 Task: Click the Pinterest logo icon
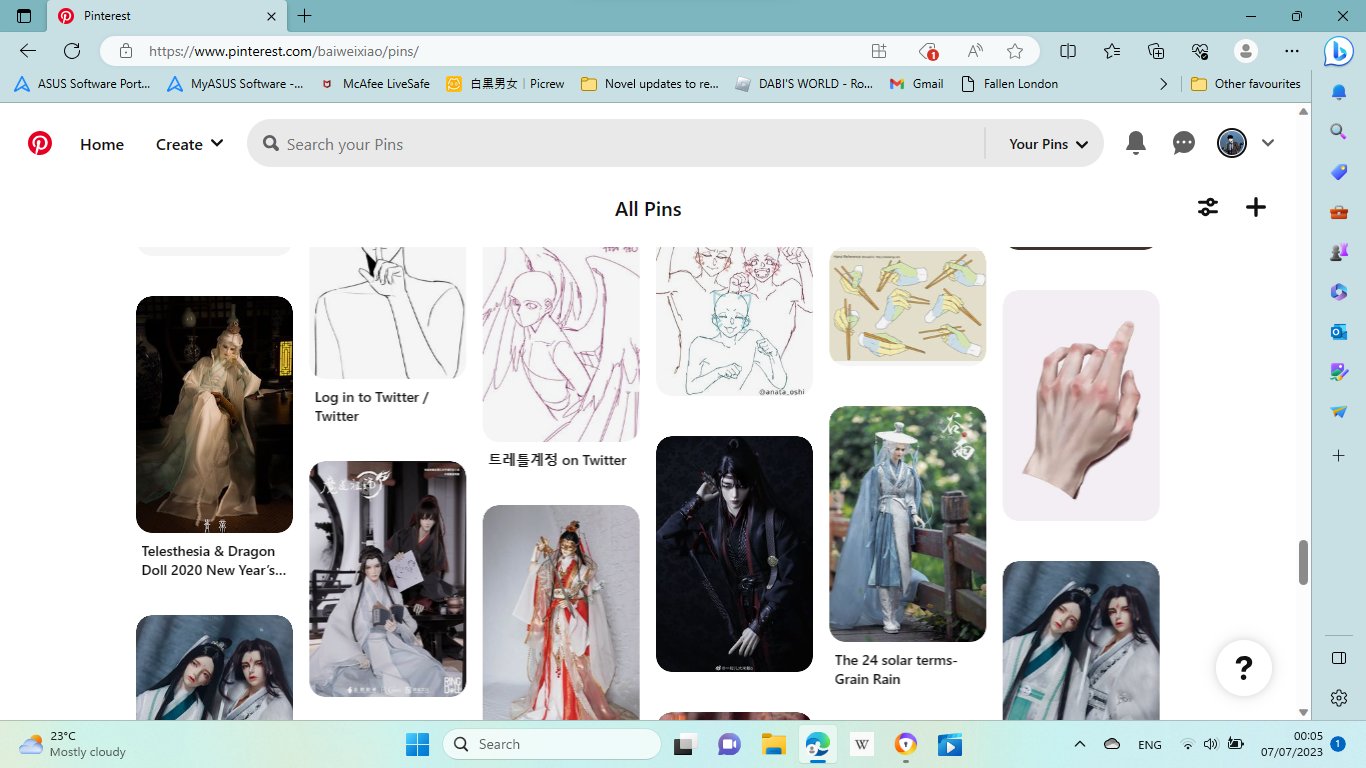(x=40, y=144)
